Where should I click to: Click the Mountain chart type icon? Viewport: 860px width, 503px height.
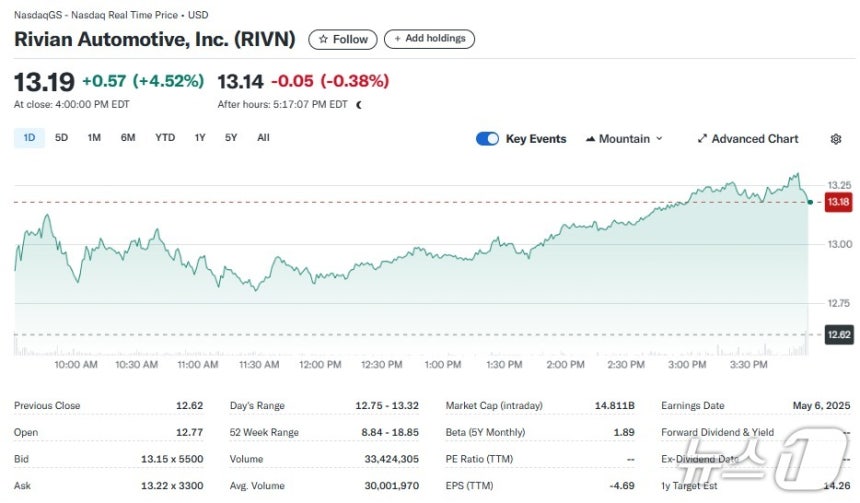pos(590,139)
